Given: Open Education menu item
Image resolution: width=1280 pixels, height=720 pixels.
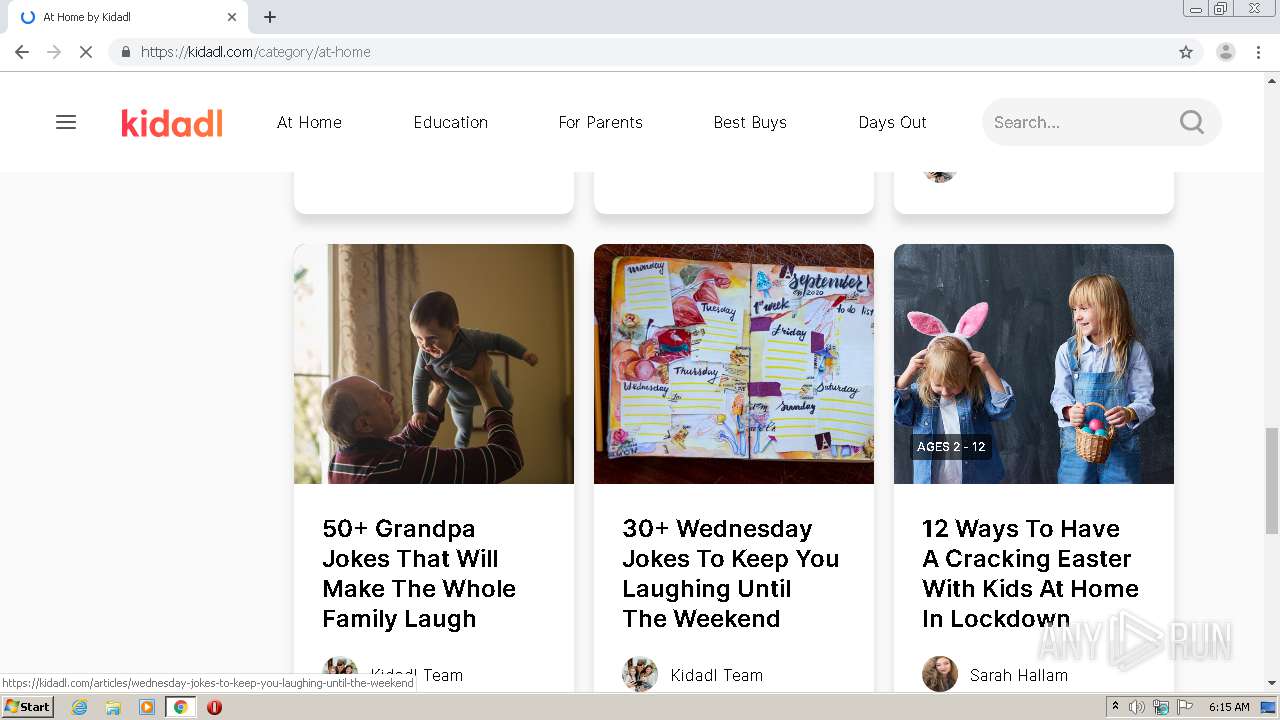Looking at the screenshot, I should [451, 122].
